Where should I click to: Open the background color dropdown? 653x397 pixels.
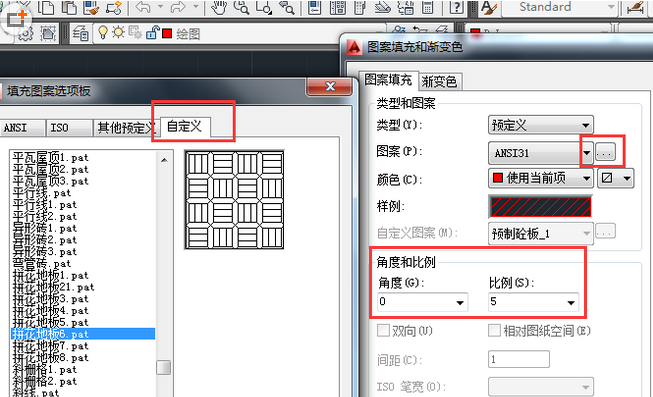click(x=616, y=179)
